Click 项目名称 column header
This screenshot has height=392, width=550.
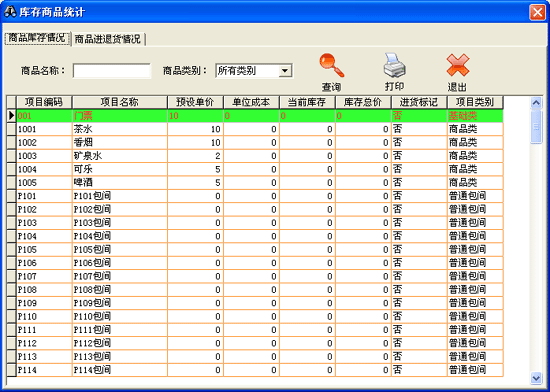tap(120, 102)
